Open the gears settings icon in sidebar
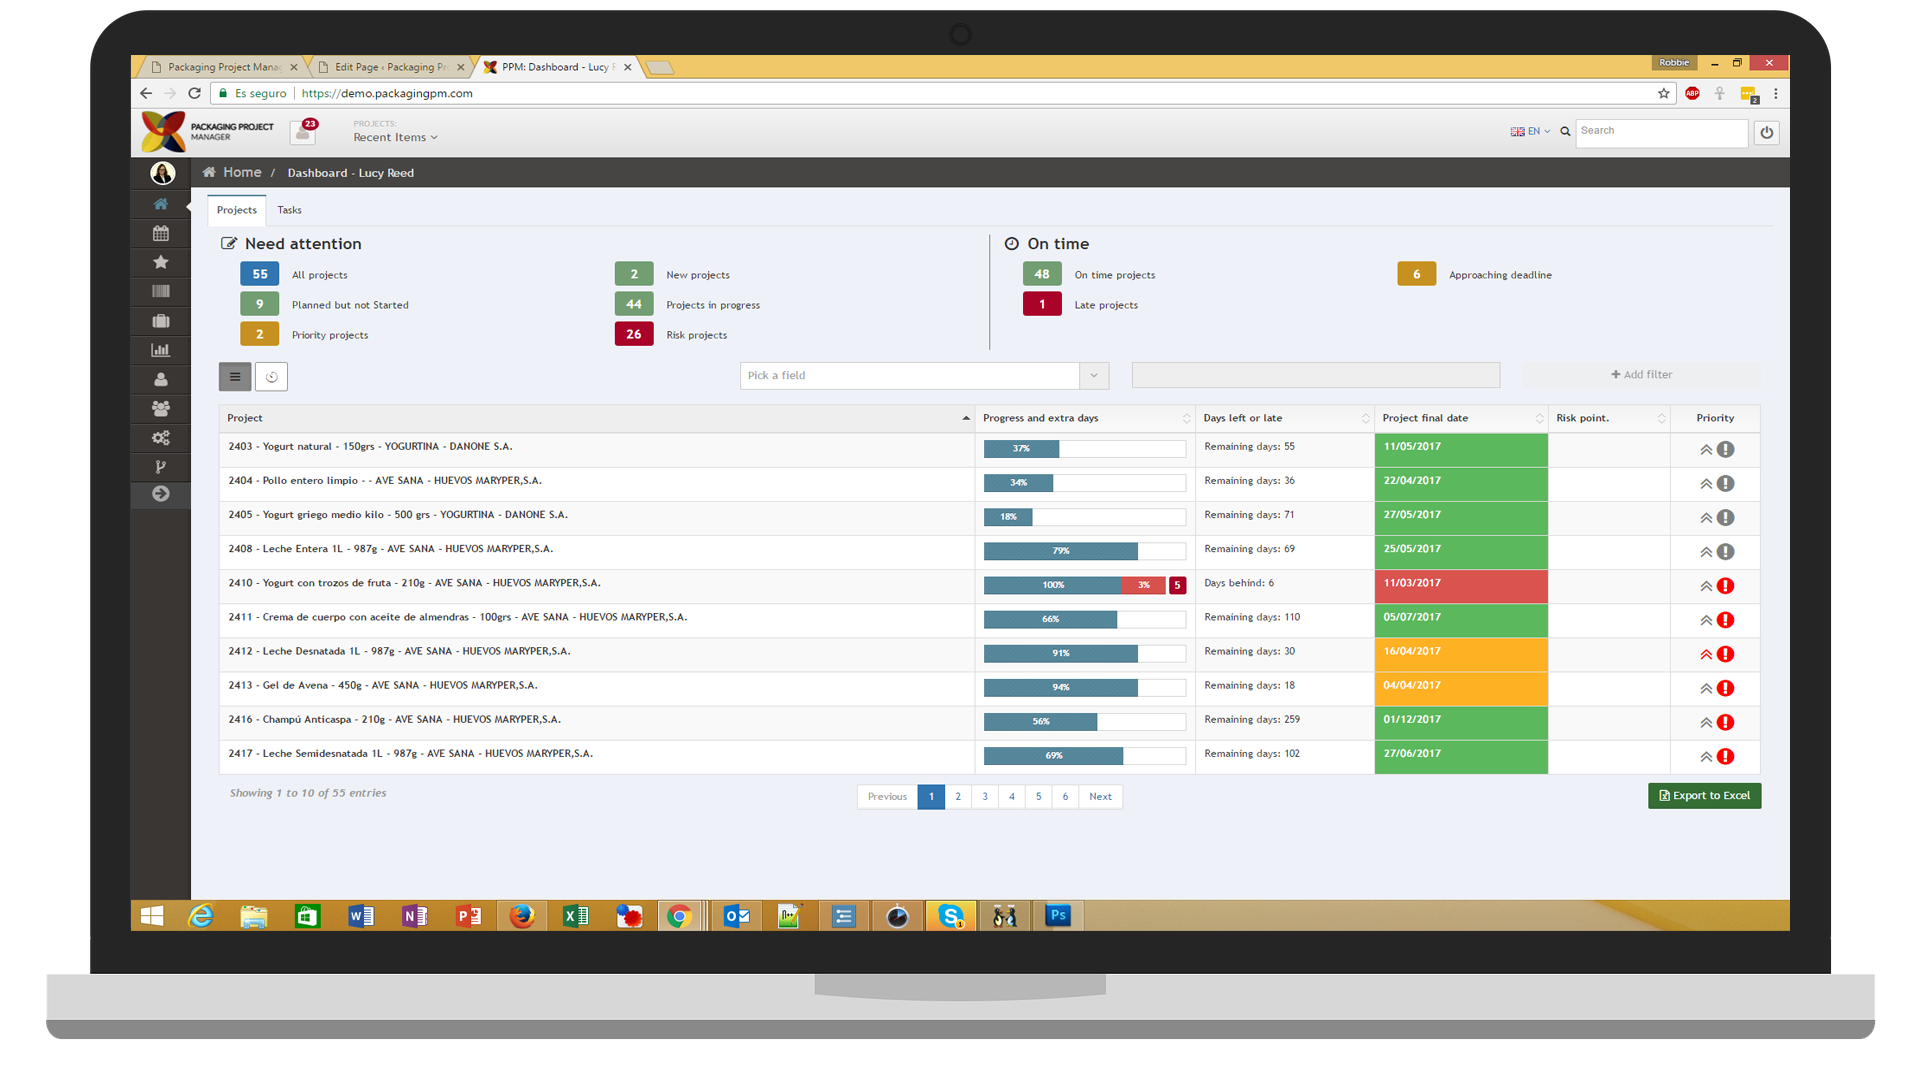This screenshot has width=1920, height=1080. point(160,437)
